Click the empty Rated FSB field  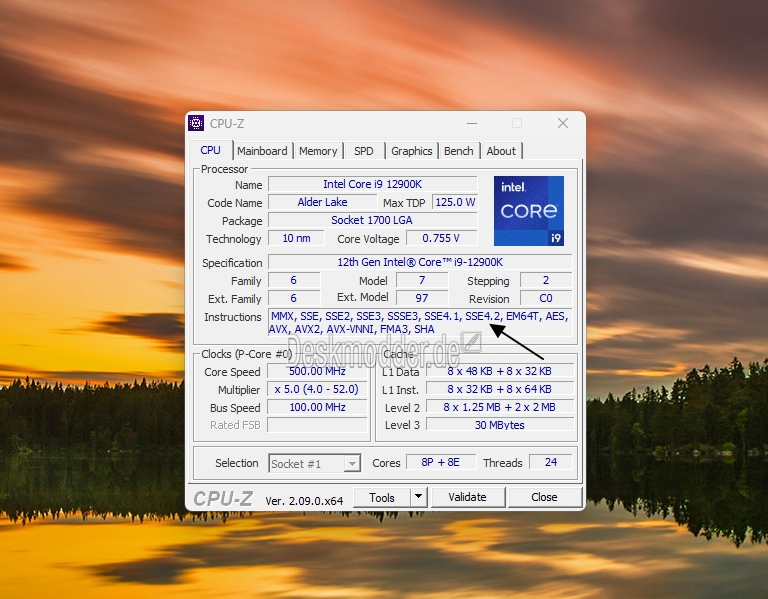tap(317, 425)
